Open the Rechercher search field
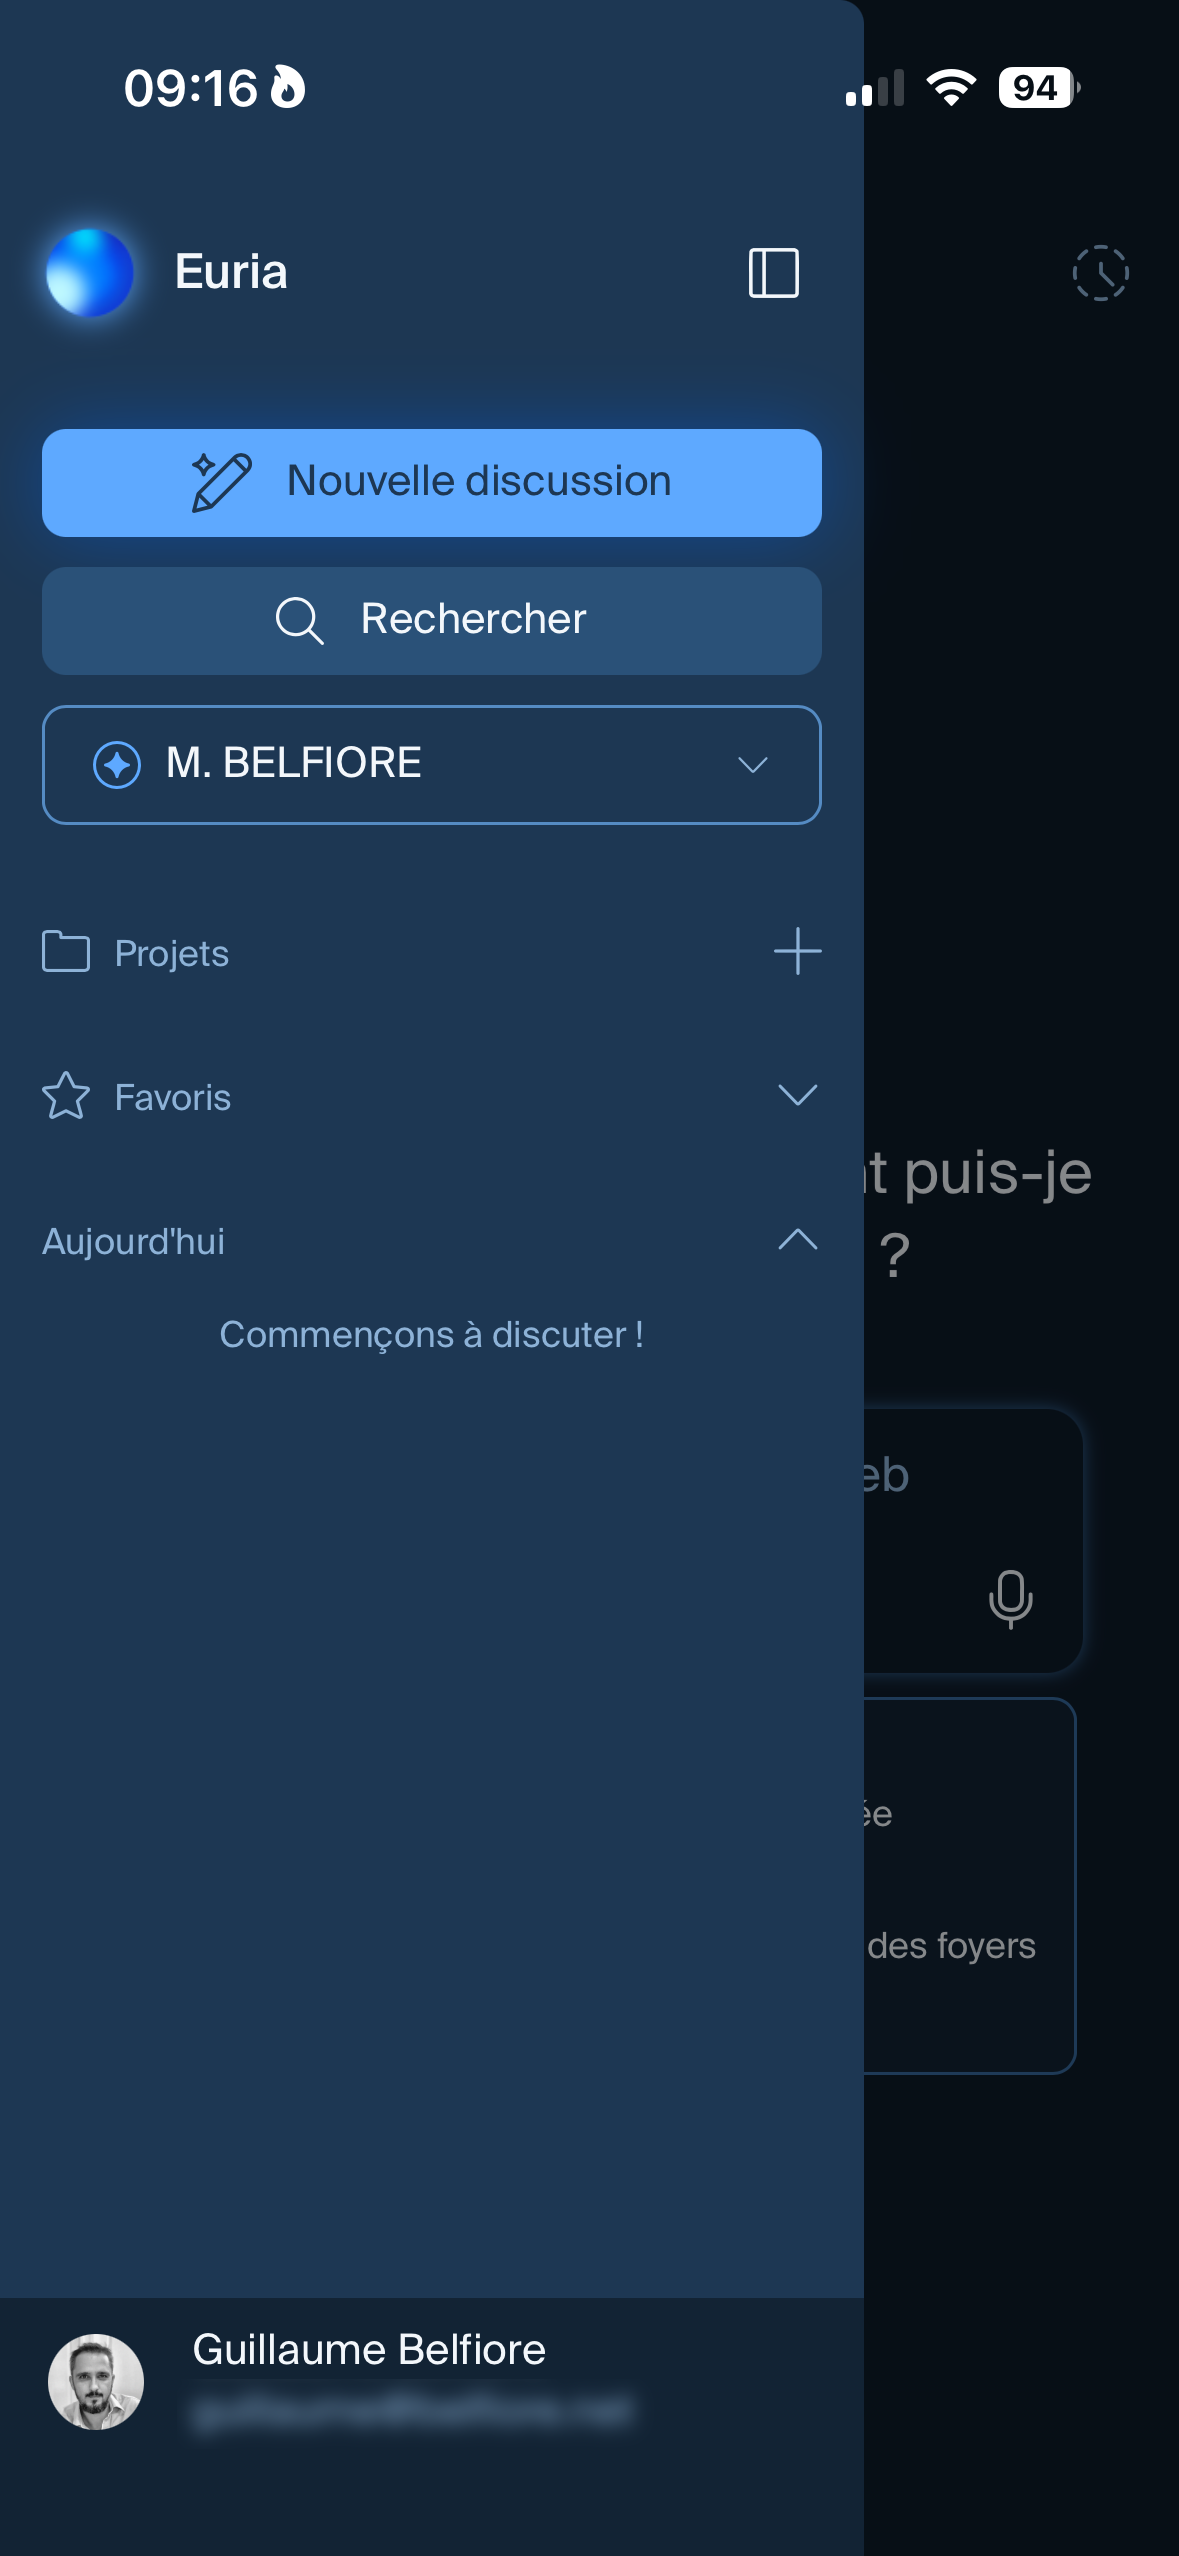 (432, 620)
